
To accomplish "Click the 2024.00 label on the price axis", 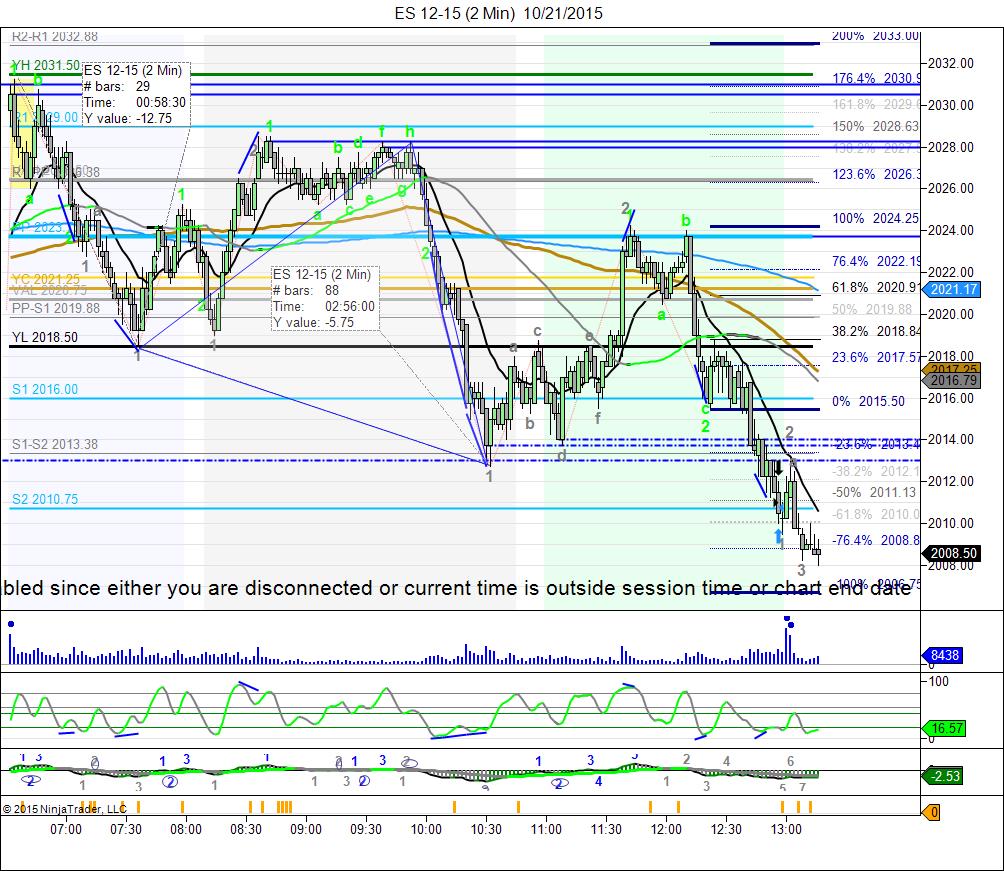I will [x=951, y=231].
